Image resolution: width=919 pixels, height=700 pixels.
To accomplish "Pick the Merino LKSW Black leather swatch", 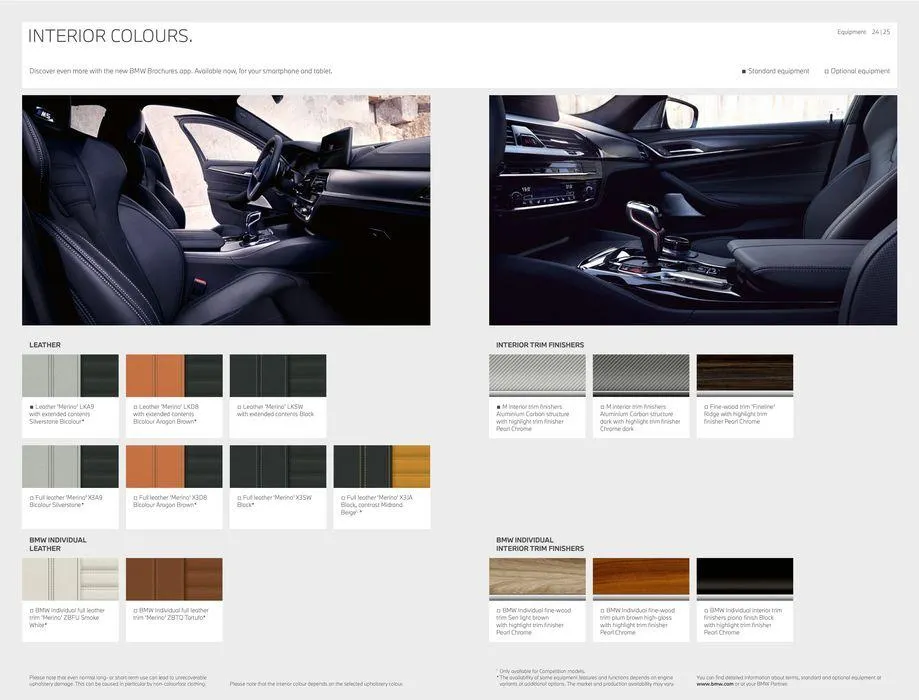I will pyautogui.click(x=278, y=376).
